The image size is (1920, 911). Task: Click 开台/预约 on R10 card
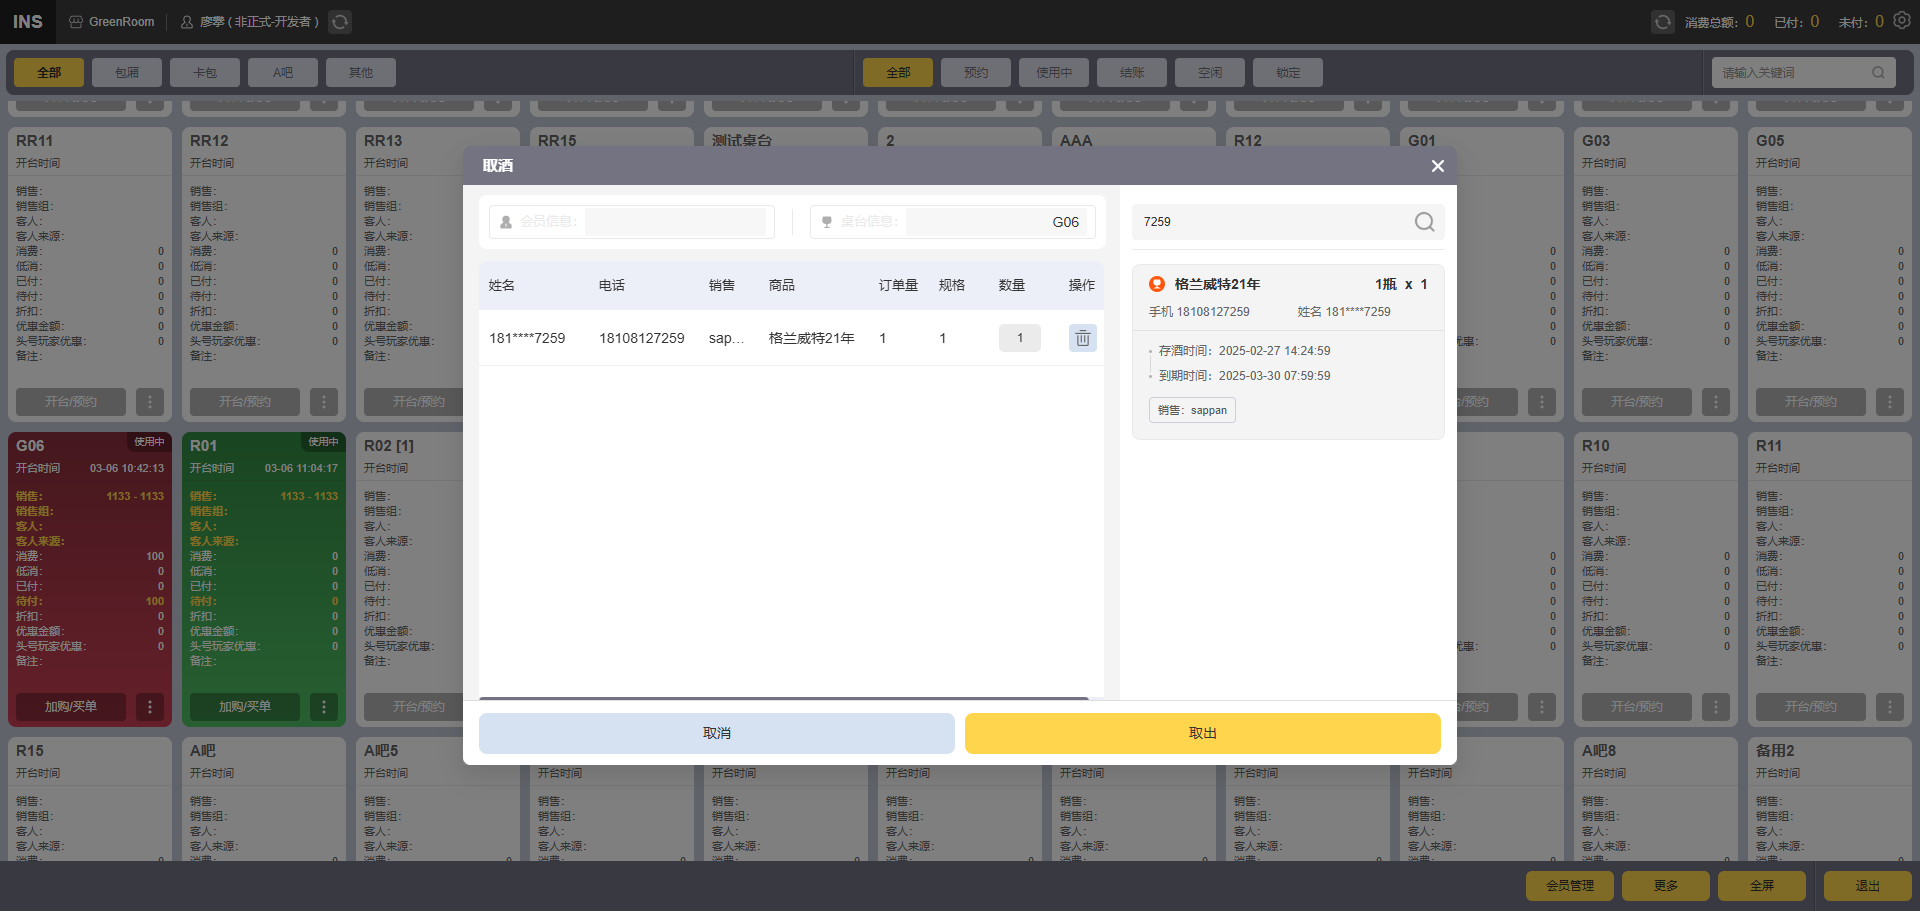(1637, 707)
